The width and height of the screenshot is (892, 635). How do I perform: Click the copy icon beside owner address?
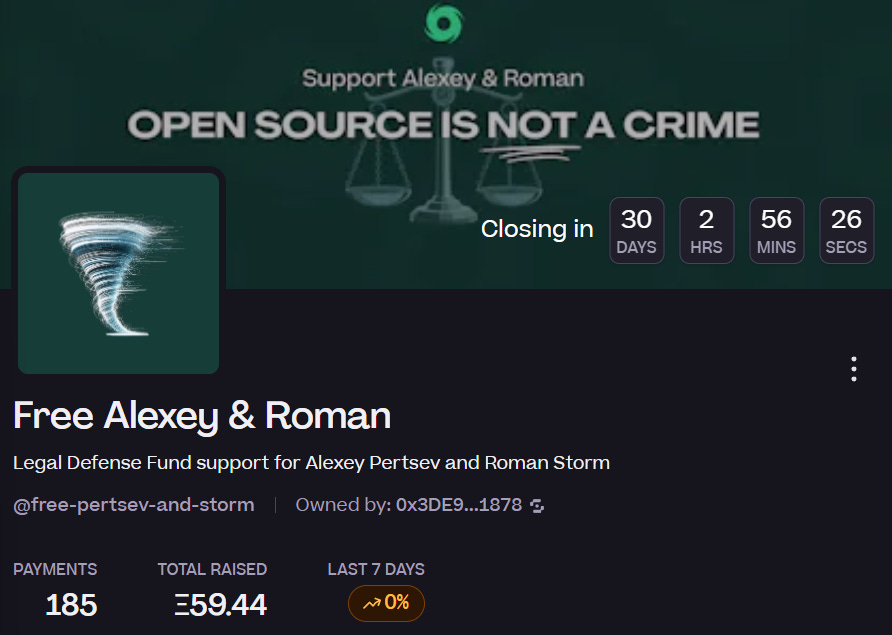point(536,505)
